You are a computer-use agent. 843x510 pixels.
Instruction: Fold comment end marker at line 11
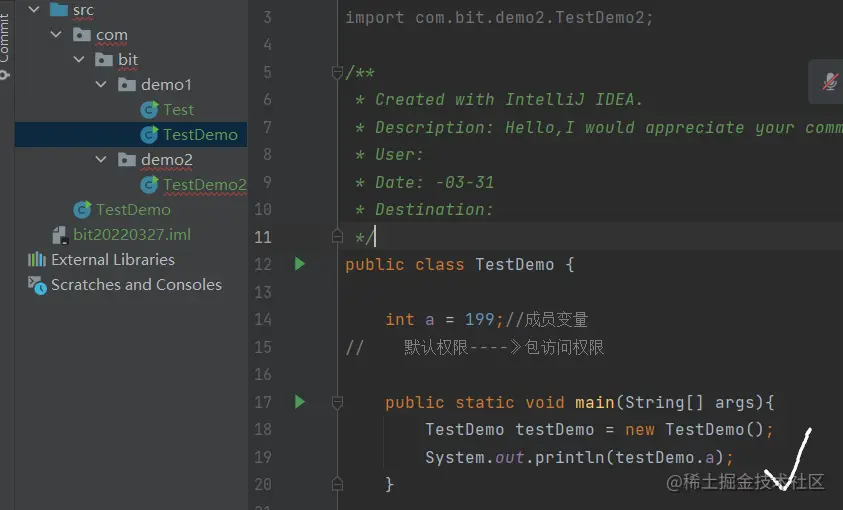pos(337,236)
